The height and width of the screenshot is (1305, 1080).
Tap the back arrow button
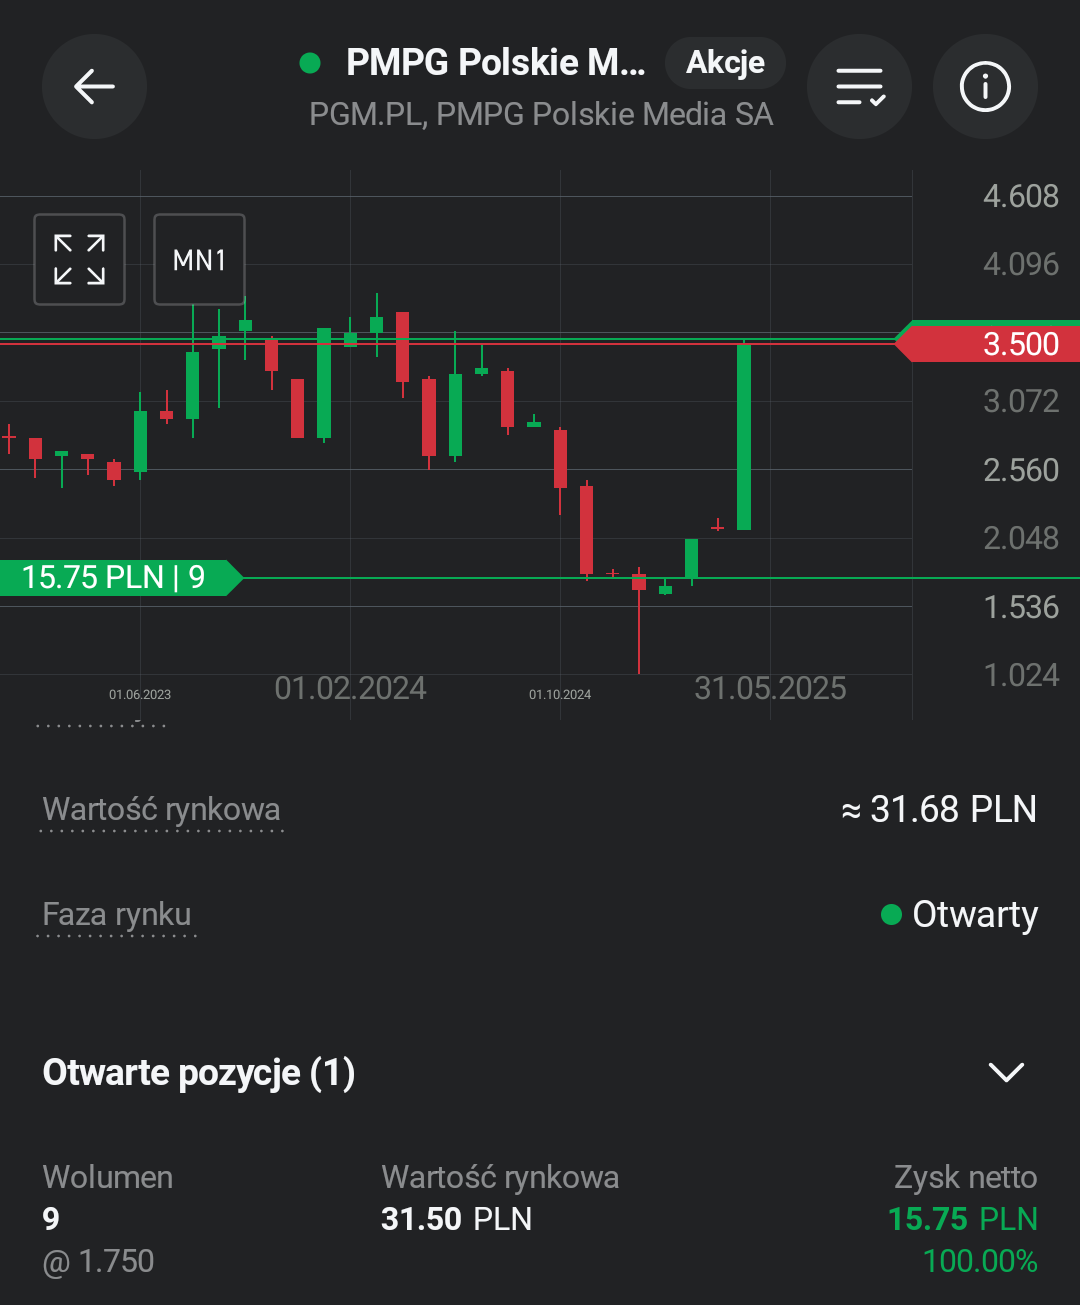(94, 87)
